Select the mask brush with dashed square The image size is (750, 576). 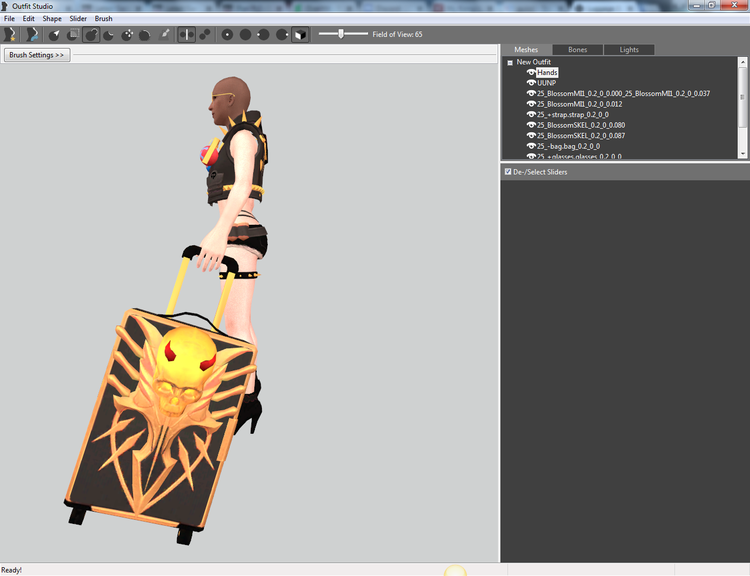pos(73,34)
